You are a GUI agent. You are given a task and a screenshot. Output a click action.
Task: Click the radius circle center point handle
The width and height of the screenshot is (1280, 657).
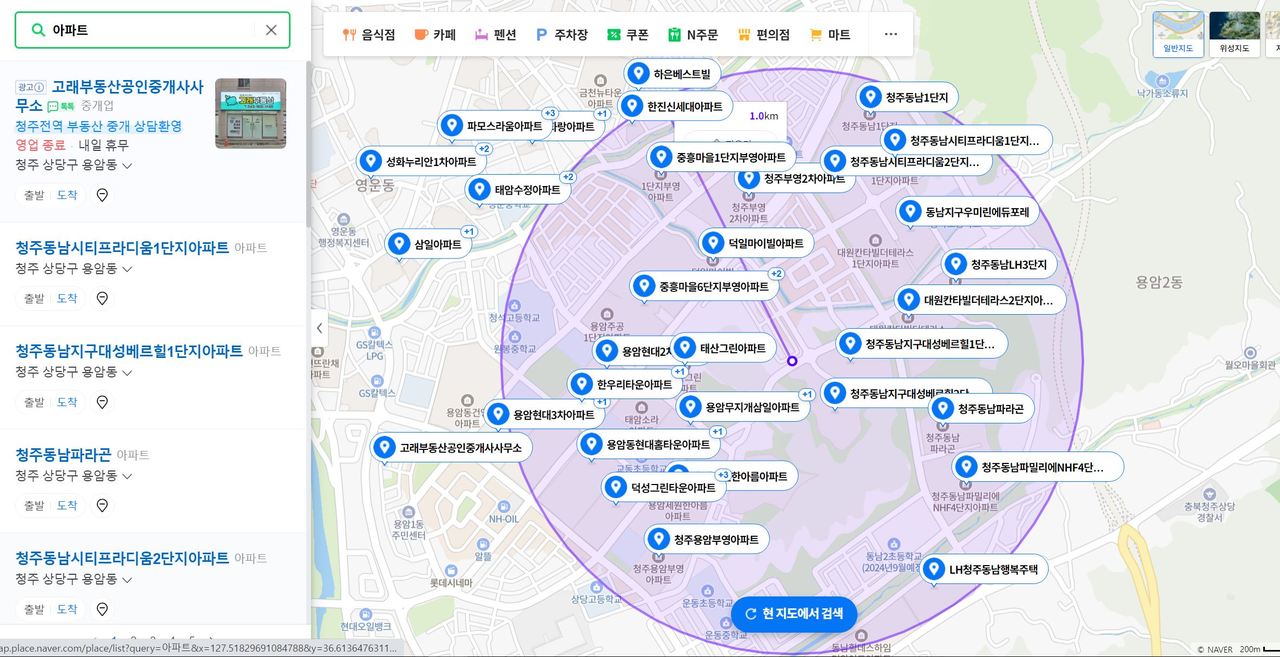792,361
